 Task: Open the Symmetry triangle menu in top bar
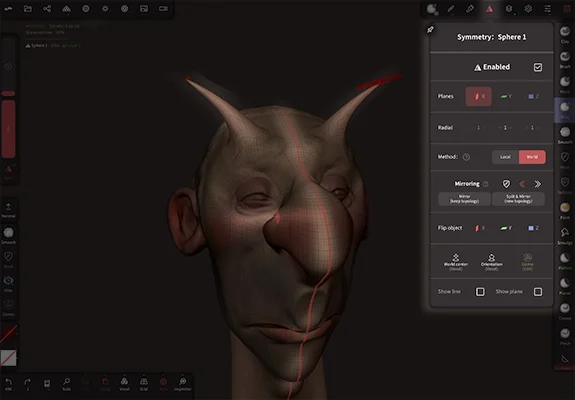tap(490, 9)
